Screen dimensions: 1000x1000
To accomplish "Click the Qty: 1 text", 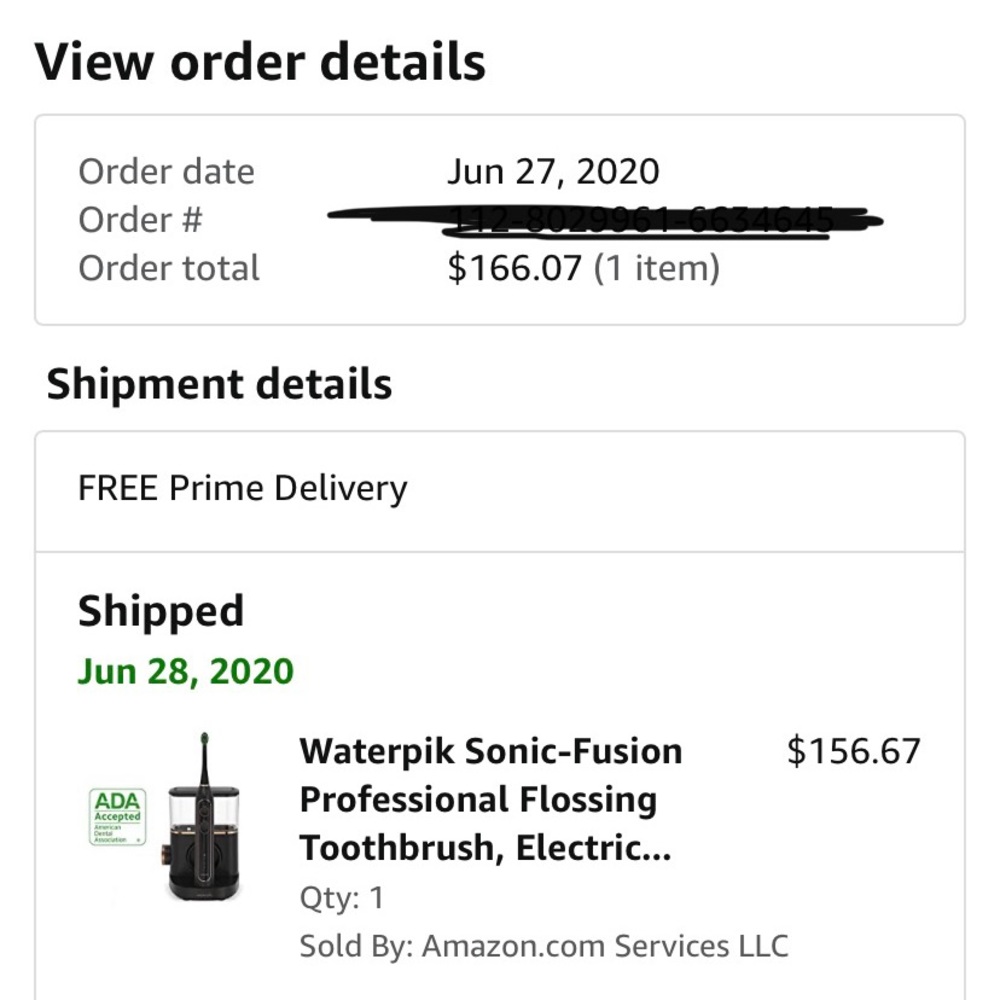I will click(x=335, y=897).
